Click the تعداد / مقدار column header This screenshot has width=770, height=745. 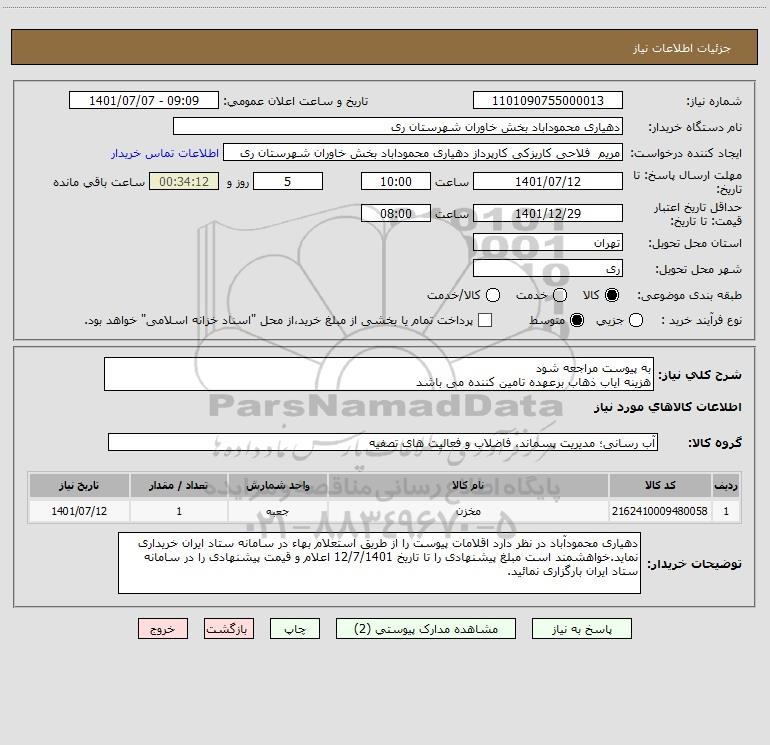click(179, 485)
